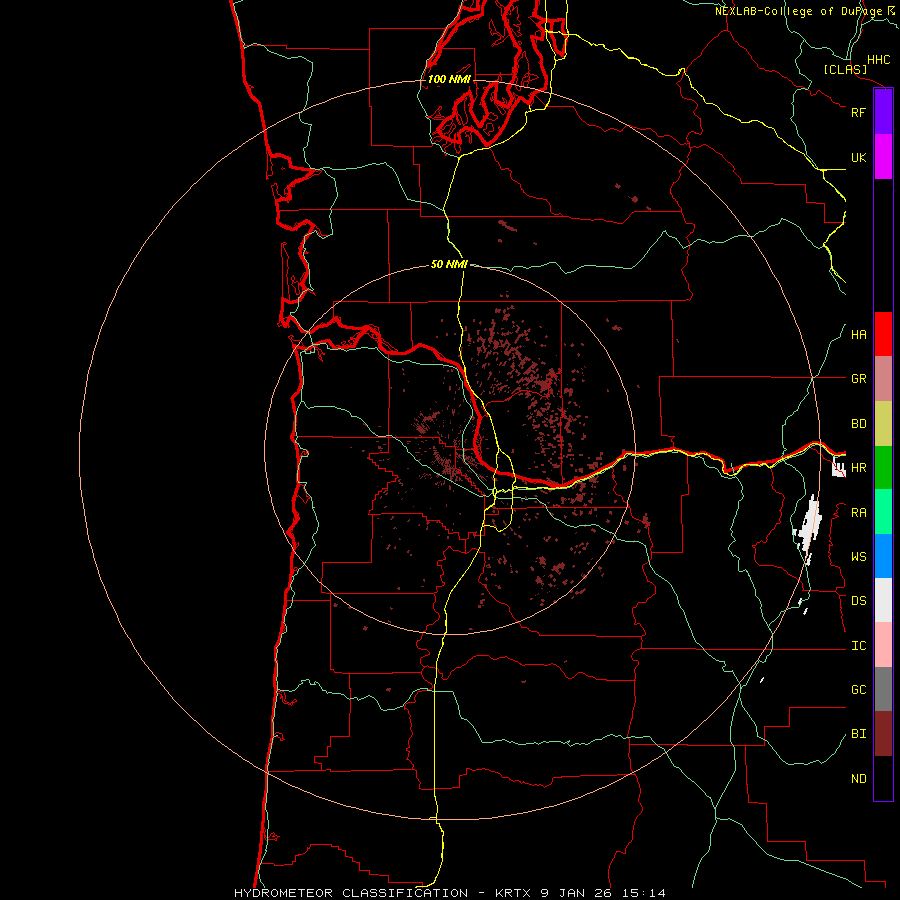Click the ND legend label
Screen dimensions: 900x900
pyautogui.click(x=858, y=778)
